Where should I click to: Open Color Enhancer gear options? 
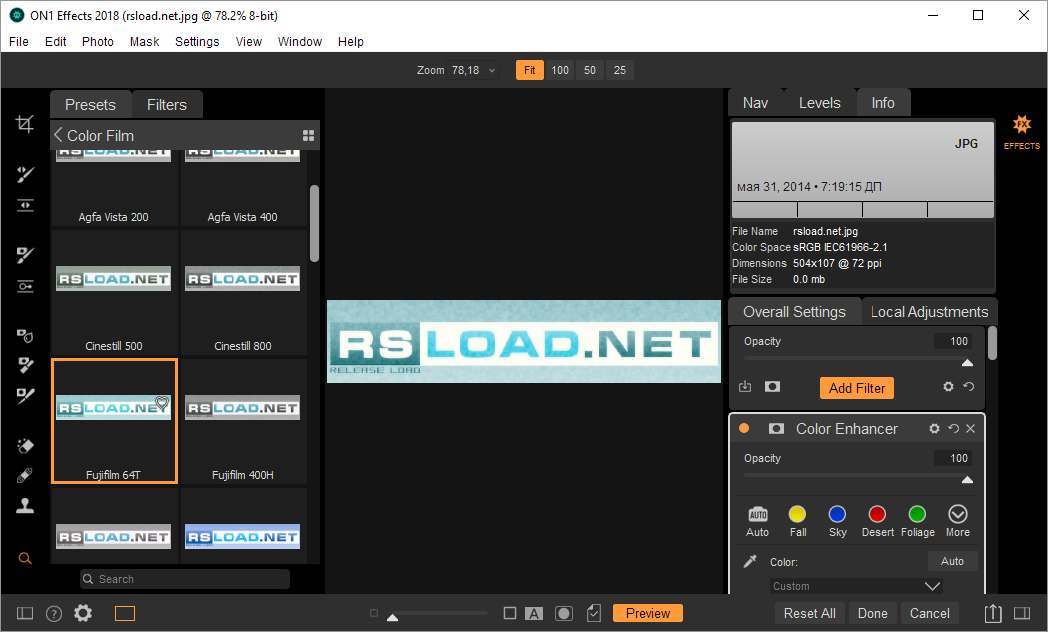point(934,428)
